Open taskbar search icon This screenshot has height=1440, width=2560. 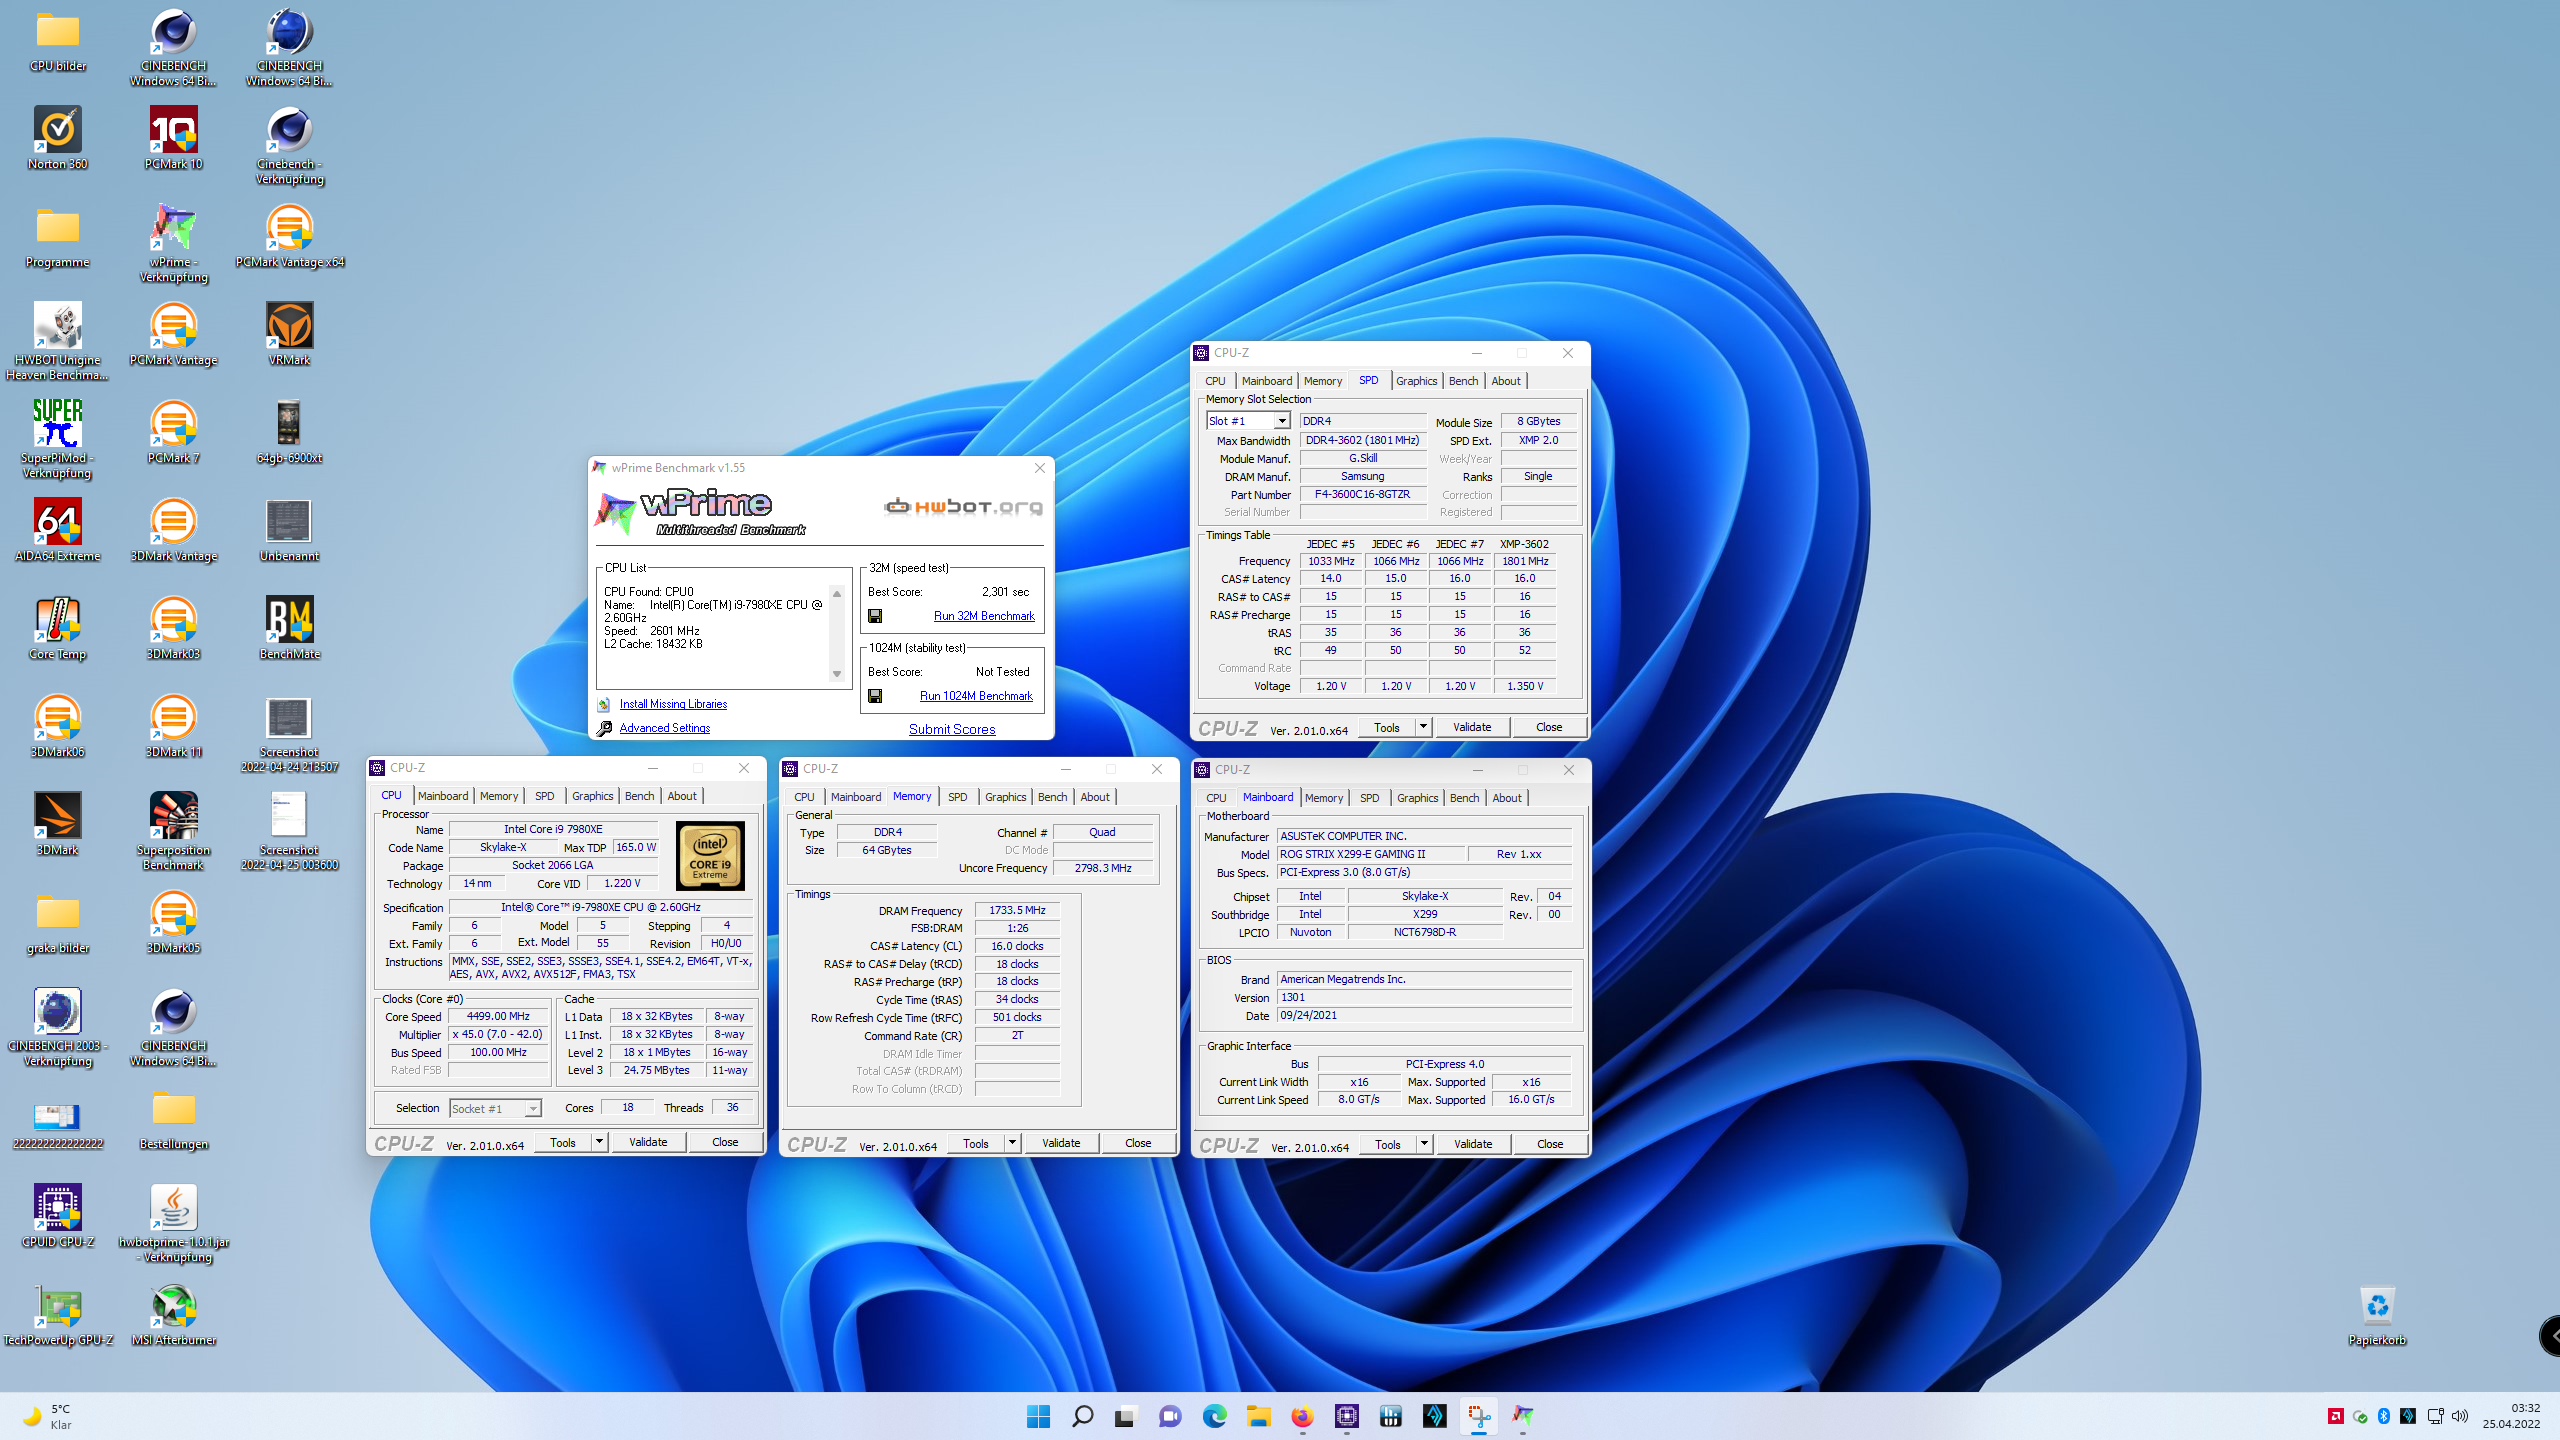(1082, 1416)
